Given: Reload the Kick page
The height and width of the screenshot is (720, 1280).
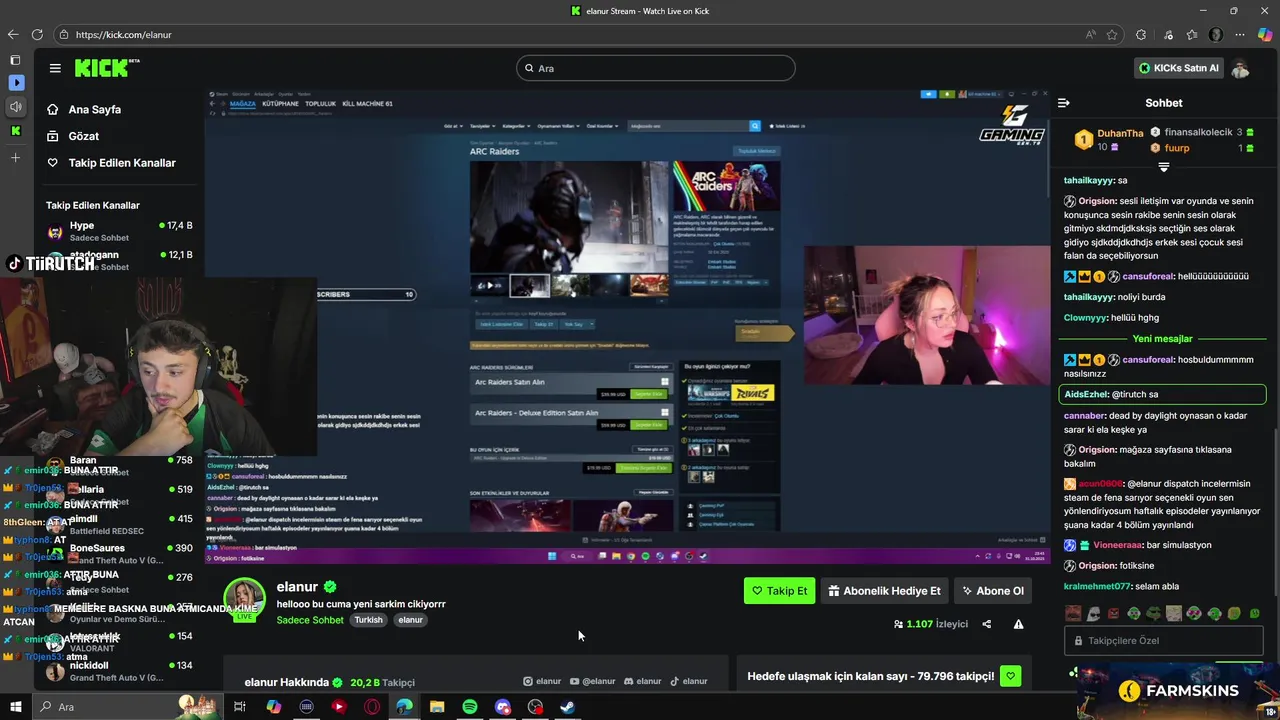Looking at the screenshot, I should click(38, 34).
